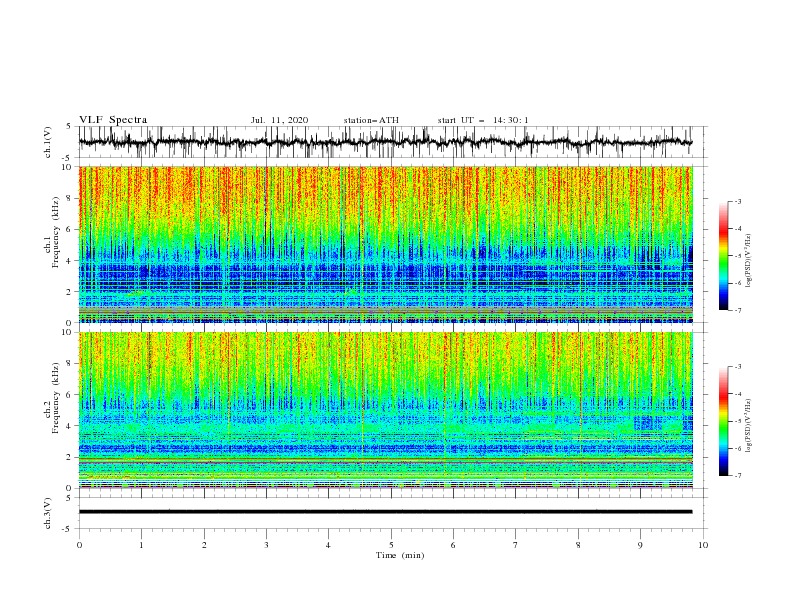This screenshot has width=792, height=612.
Task: Click time axis tick label "3"
Action: (x=266, y=545)
